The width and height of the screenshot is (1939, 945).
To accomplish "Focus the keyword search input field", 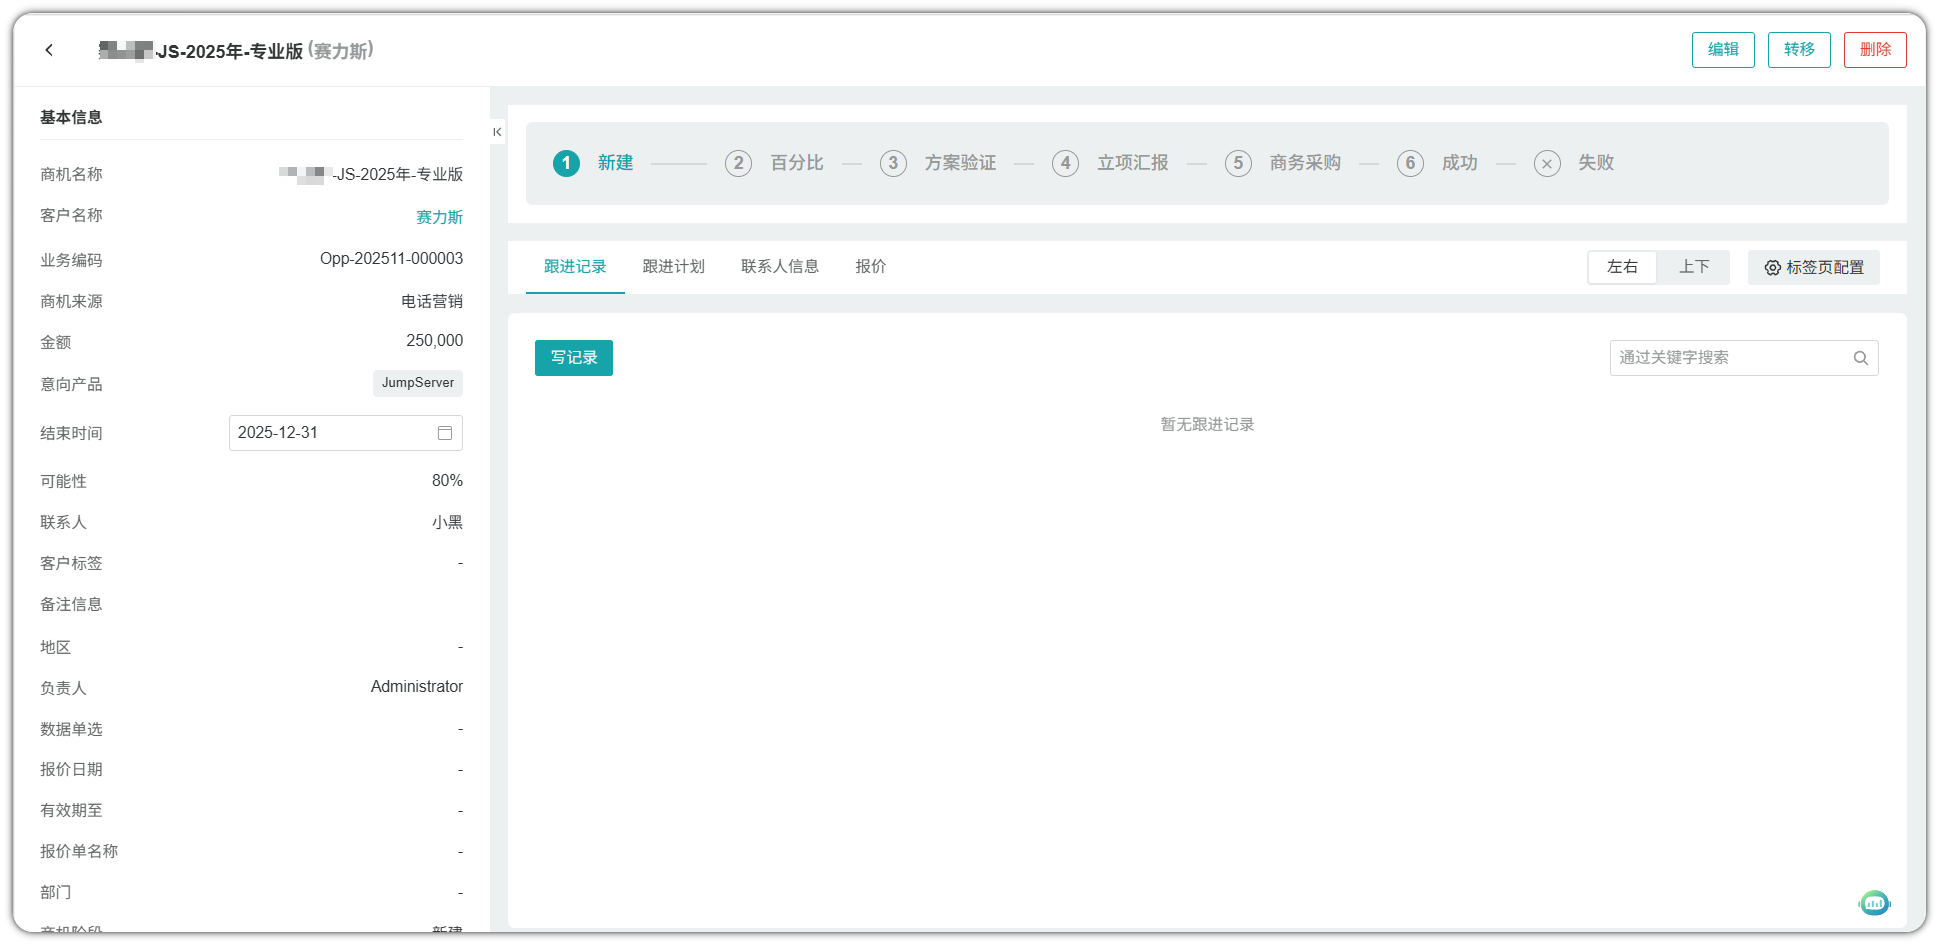I will [x=1730, y=358].
